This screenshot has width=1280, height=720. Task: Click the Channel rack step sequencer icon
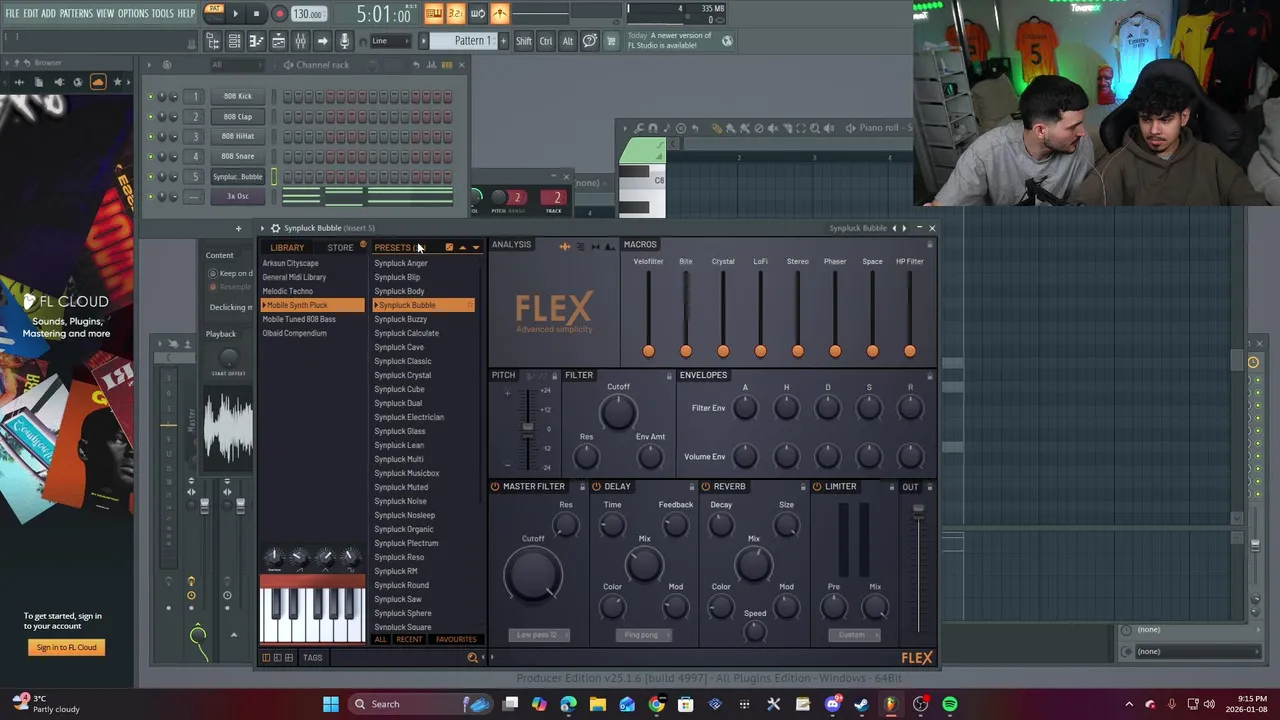click(x=447, y=65)
